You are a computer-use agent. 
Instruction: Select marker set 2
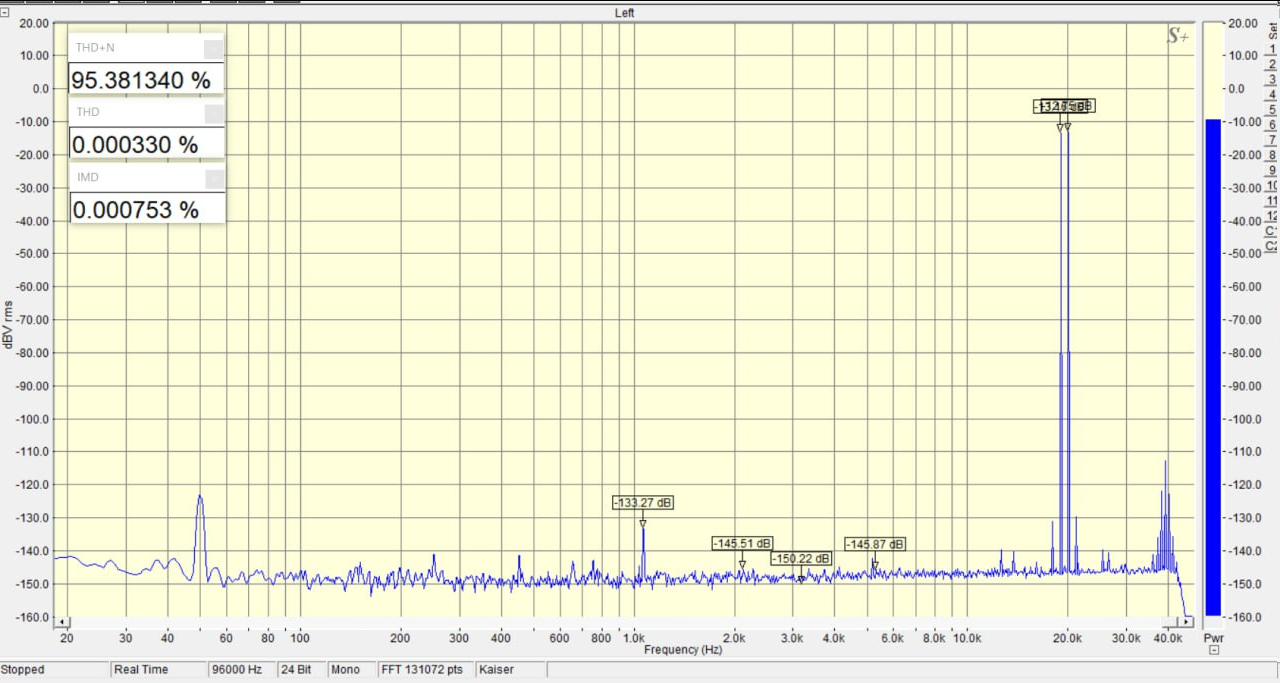[1272, 63]
